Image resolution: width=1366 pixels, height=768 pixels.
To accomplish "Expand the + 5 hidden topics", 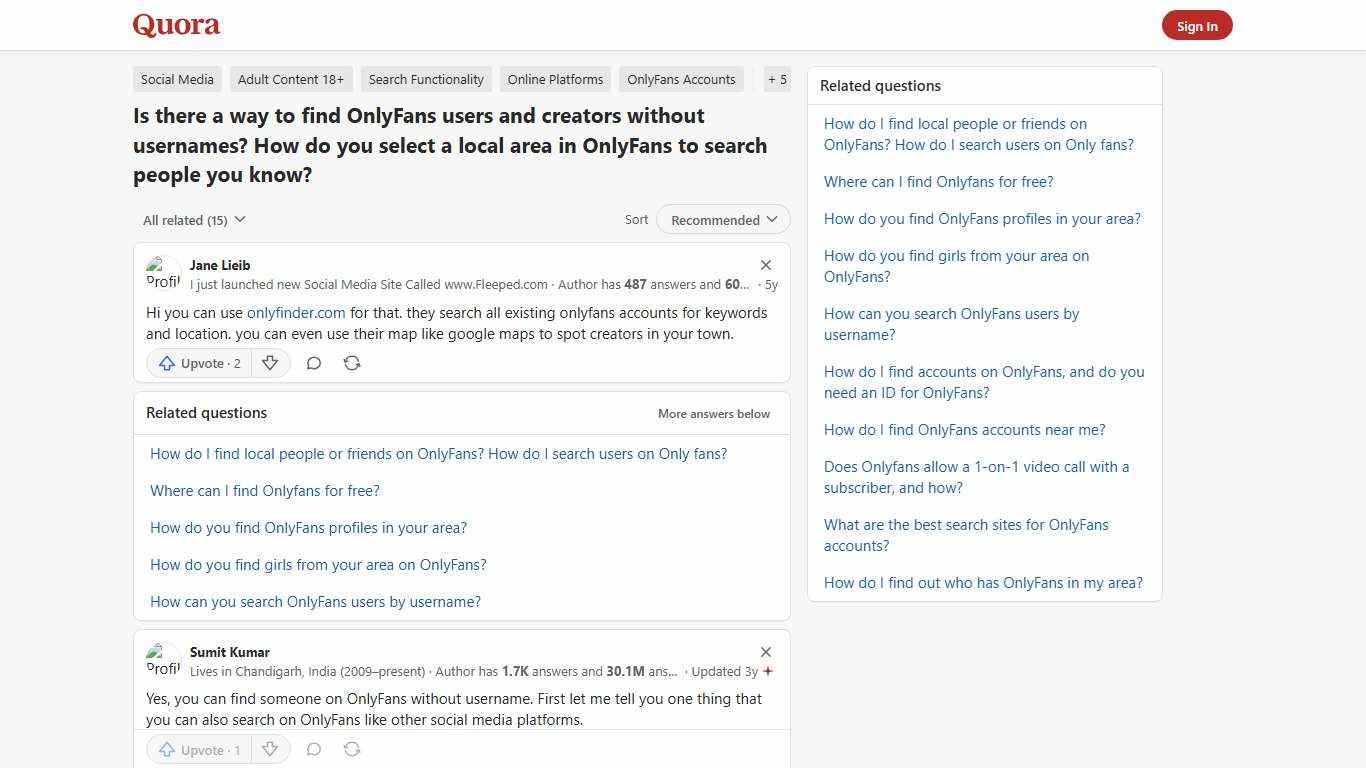I will (x=777, y=79).
